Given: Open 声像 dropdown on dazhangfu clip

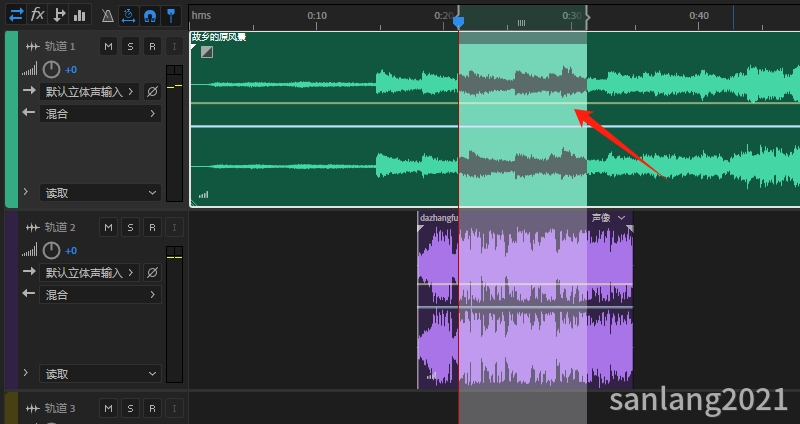Looking at the screenshot, I should point(622,217).
